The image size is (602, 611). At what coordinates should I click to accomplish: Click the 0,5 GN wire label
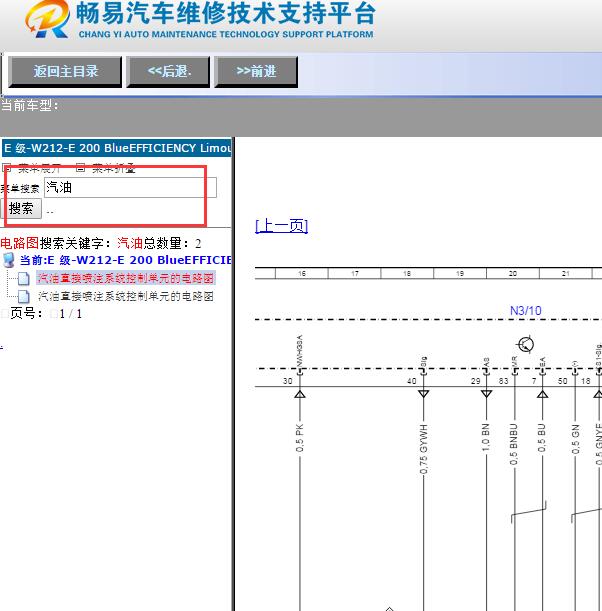pyautogui.click(x=576, y=439)
